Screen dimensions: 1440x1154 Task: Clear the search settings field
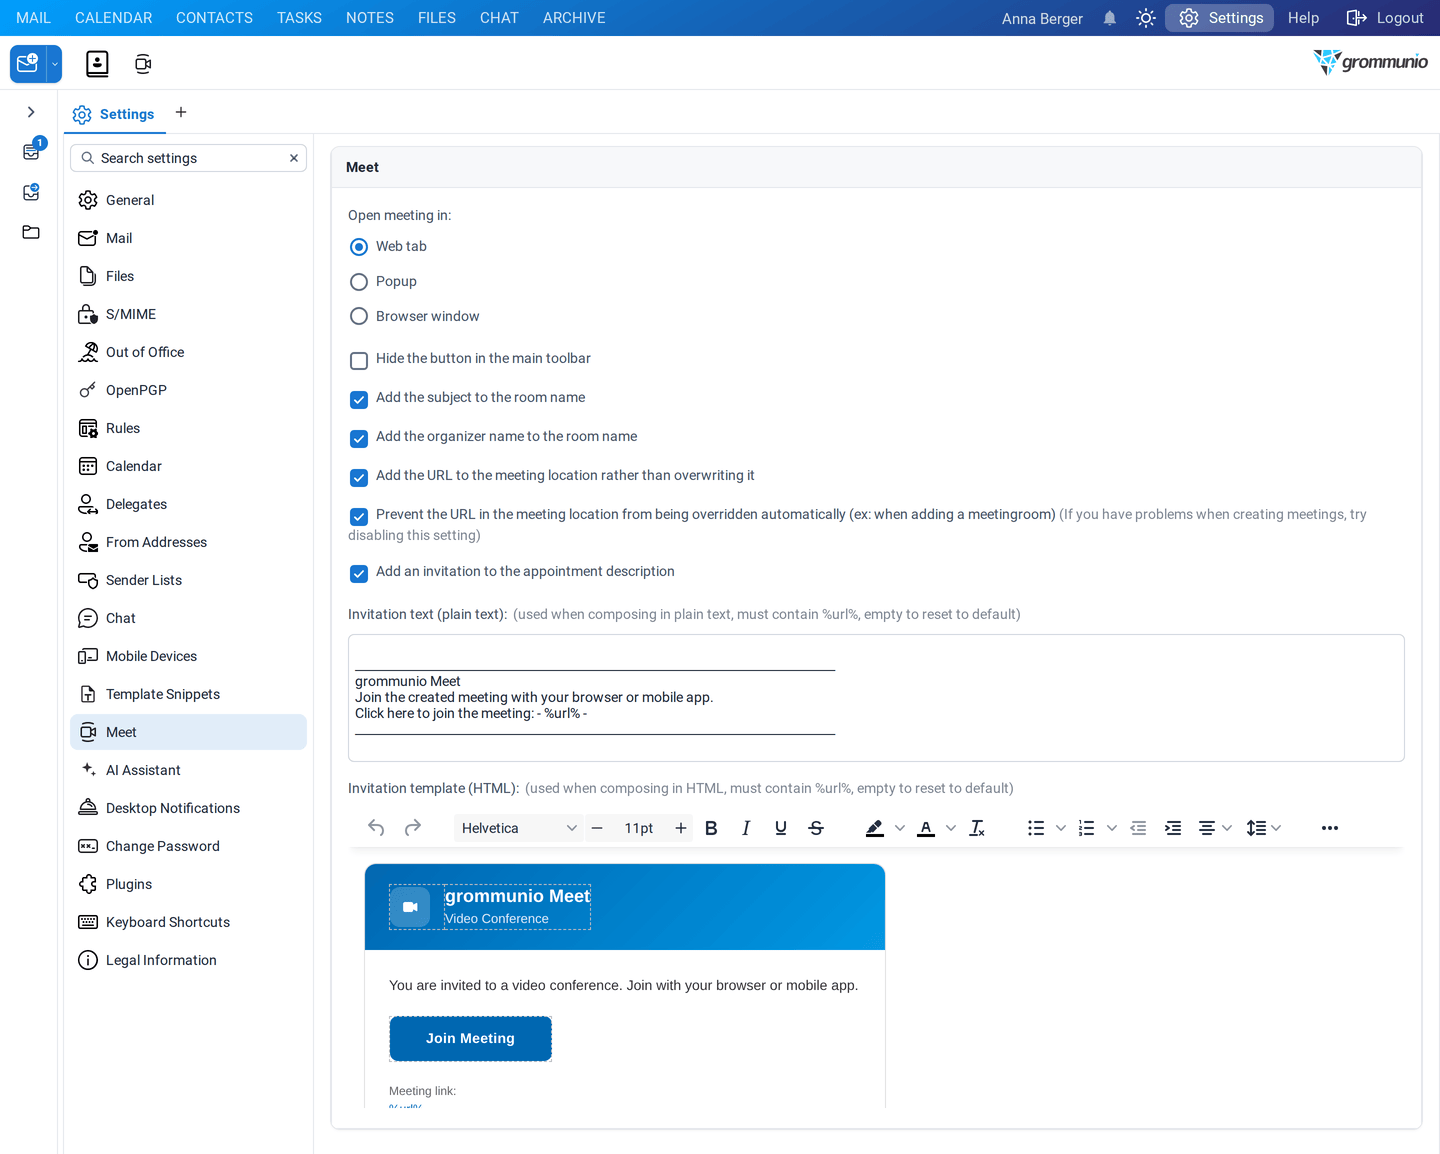click(294, 158)
